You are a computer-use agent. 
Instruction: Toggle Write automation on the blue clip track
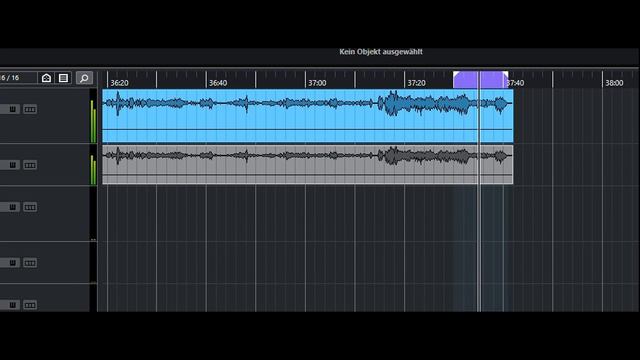click(12, 109)
